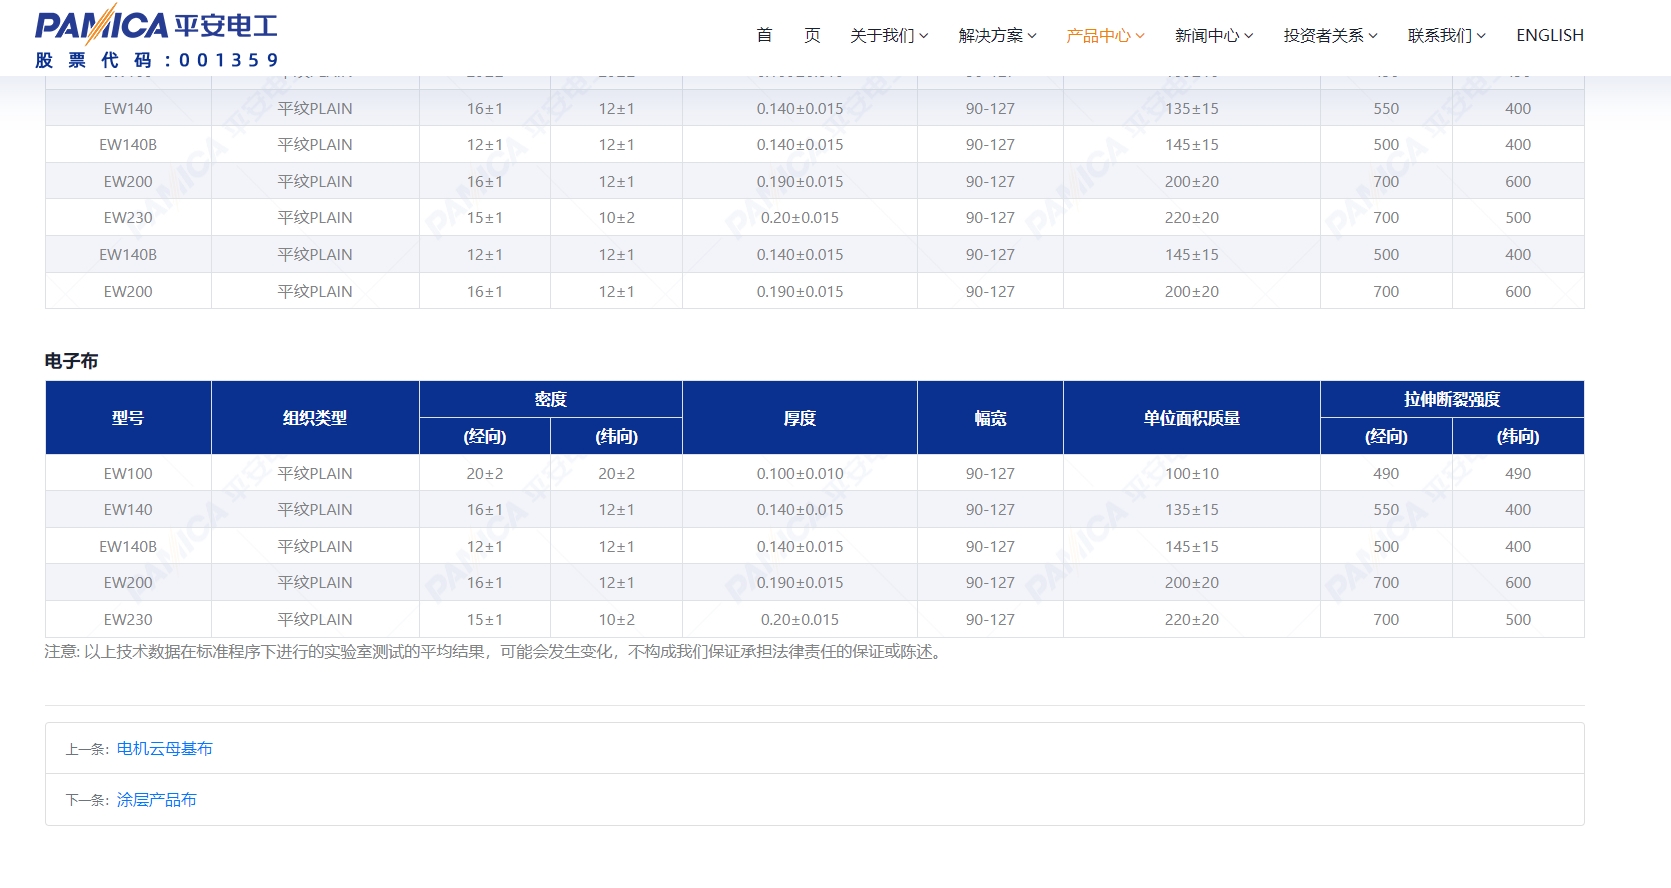Click the 幅宽 column header

990,418
